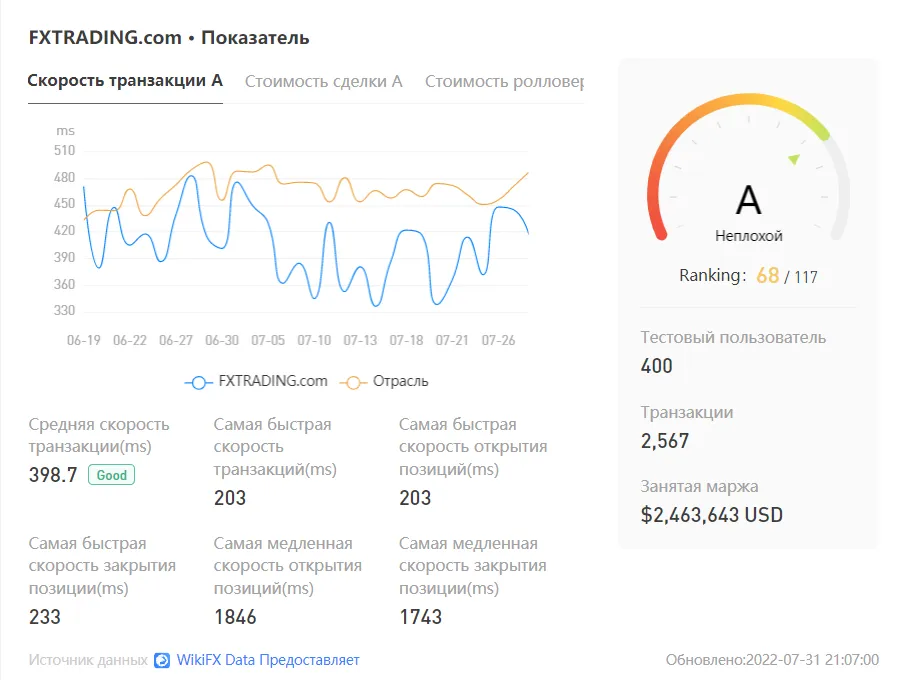Click the Тестовый пользователь label
The height and width of the screenshot is (680, 903).
(x=733, y=337)
